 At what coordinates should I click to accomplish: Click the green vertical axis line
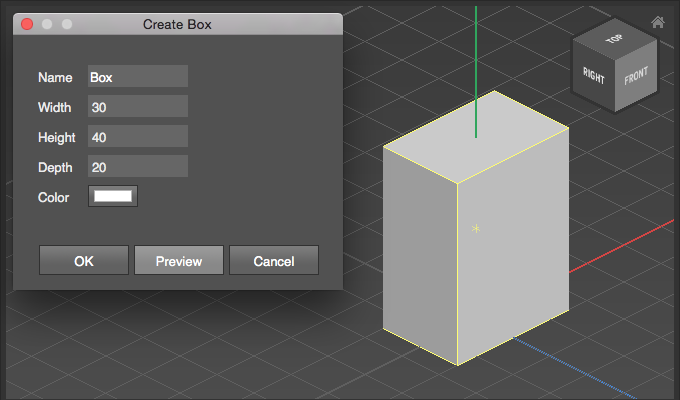476,60
